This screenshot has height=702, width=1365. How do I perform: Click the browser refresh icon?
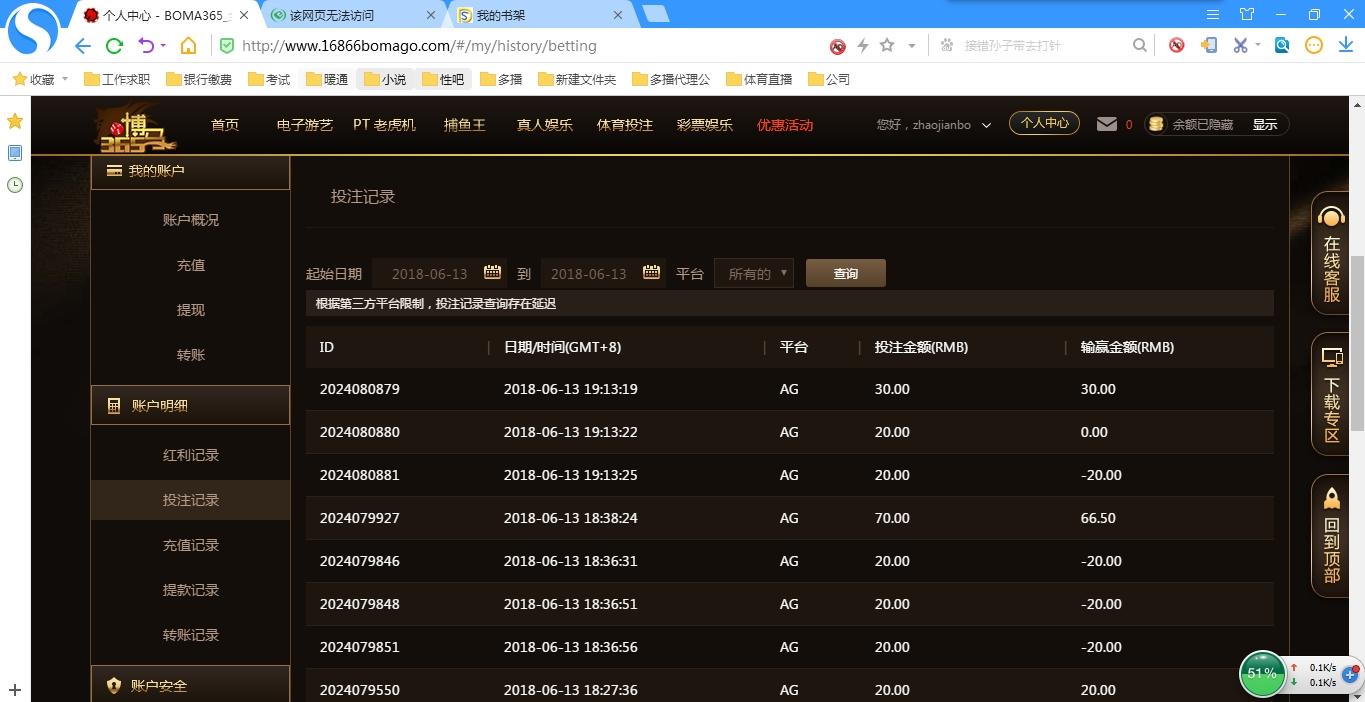(114, 46)
